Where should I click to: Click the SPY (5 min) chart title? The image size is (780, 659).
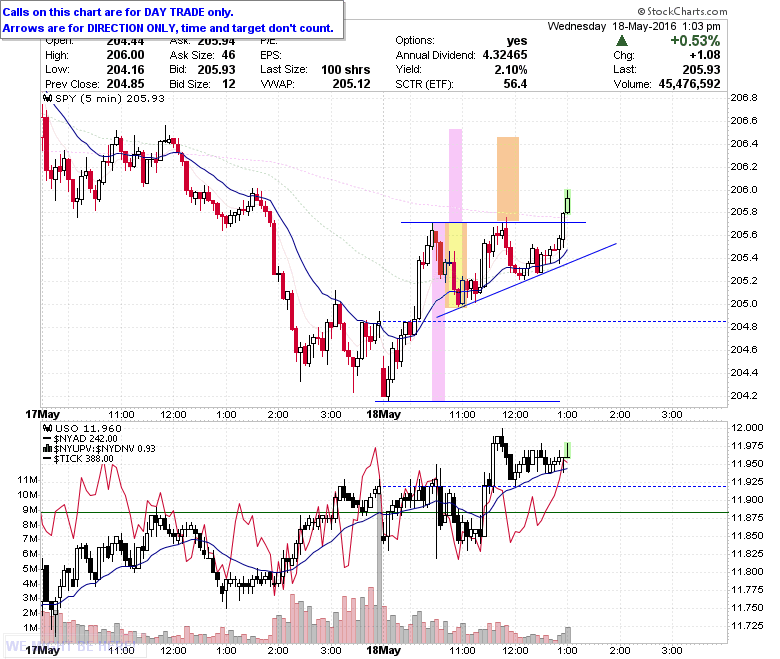click(109, 98)
